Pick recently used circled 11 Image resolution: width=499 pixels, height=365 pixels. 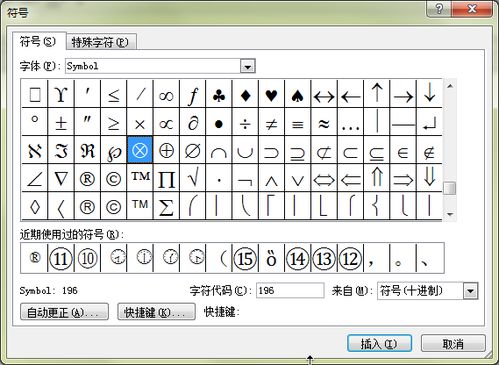click(x=61, y=258)
